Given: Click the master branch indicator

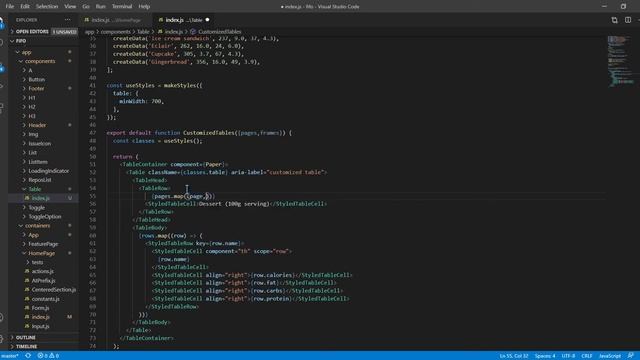Looking at the screenshot, I should point(10,356).
